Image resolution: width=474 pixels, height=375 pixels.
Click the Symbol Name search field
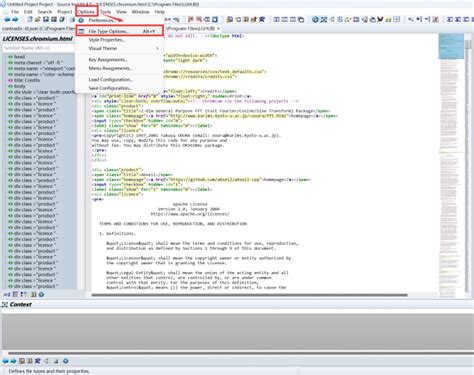pos(38,48)
